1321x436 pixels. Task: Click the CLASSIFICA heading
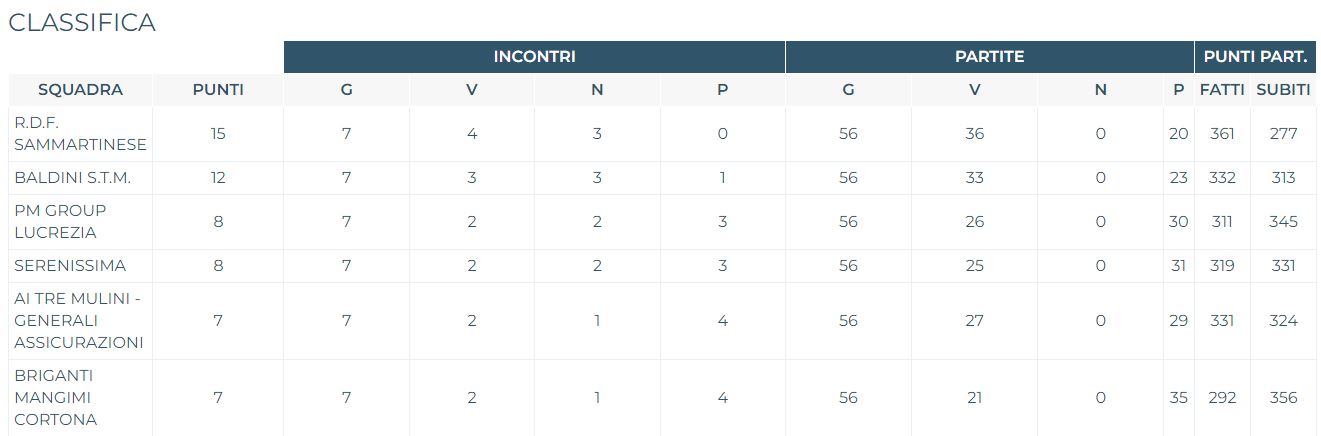[82, 23]
